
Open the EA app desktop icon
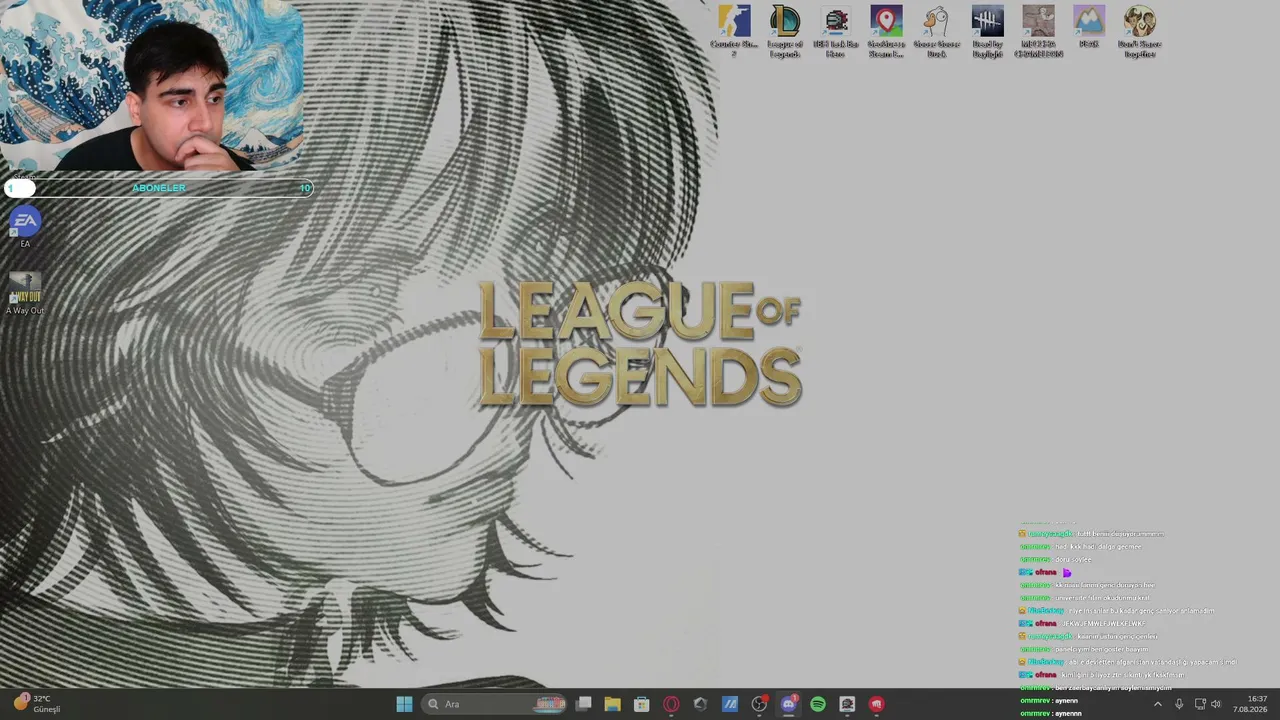pos(25,227)
